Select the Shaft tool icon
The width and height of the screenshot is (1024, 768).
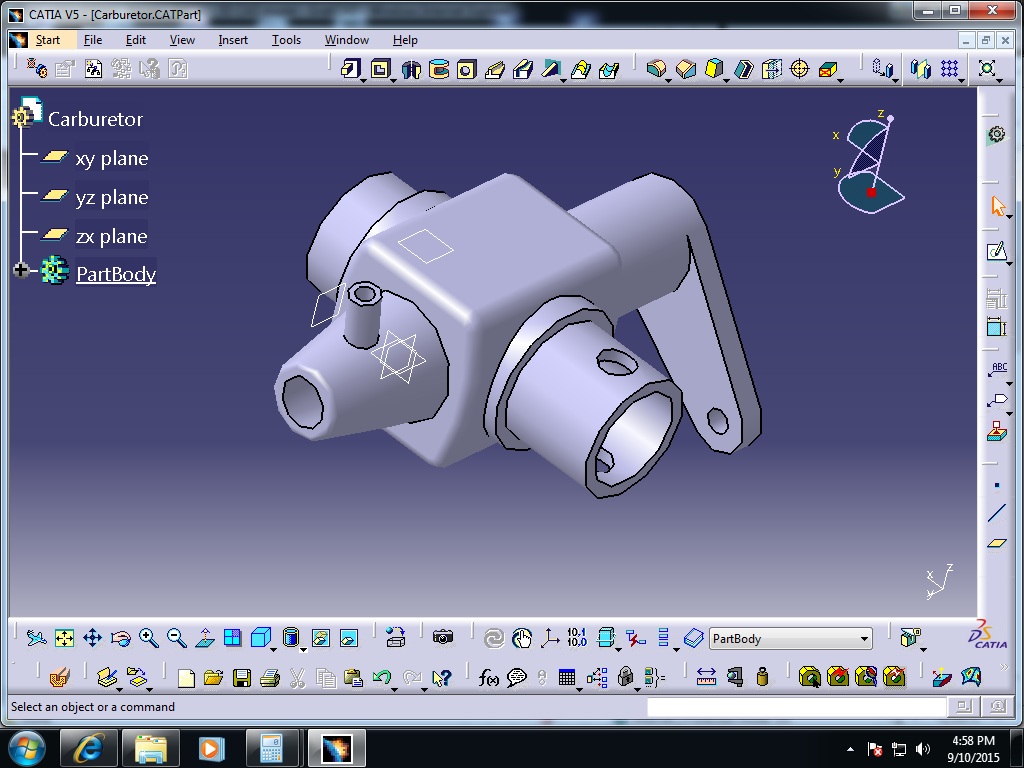(x=411, y=69)
